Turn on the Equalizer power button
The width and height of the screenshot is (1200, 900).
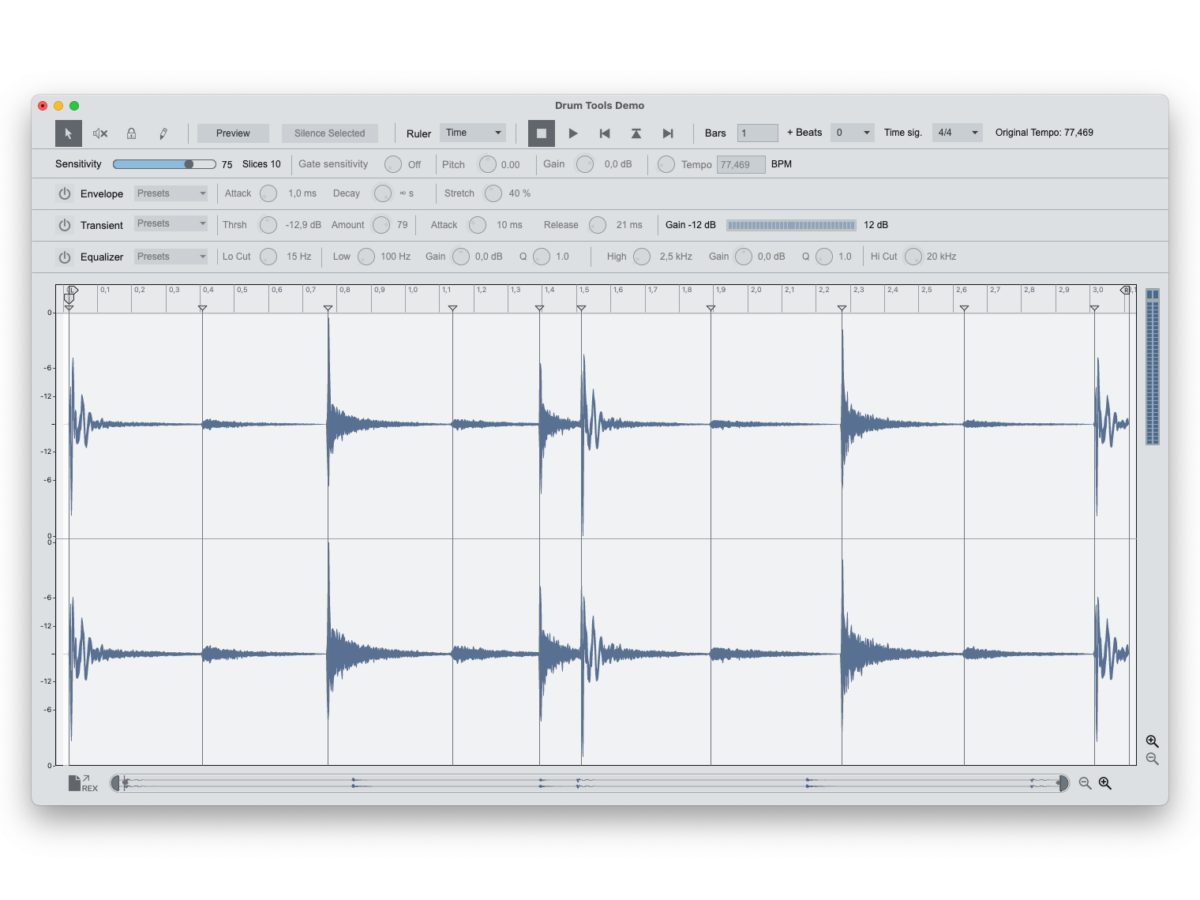(x=65, y=257)
